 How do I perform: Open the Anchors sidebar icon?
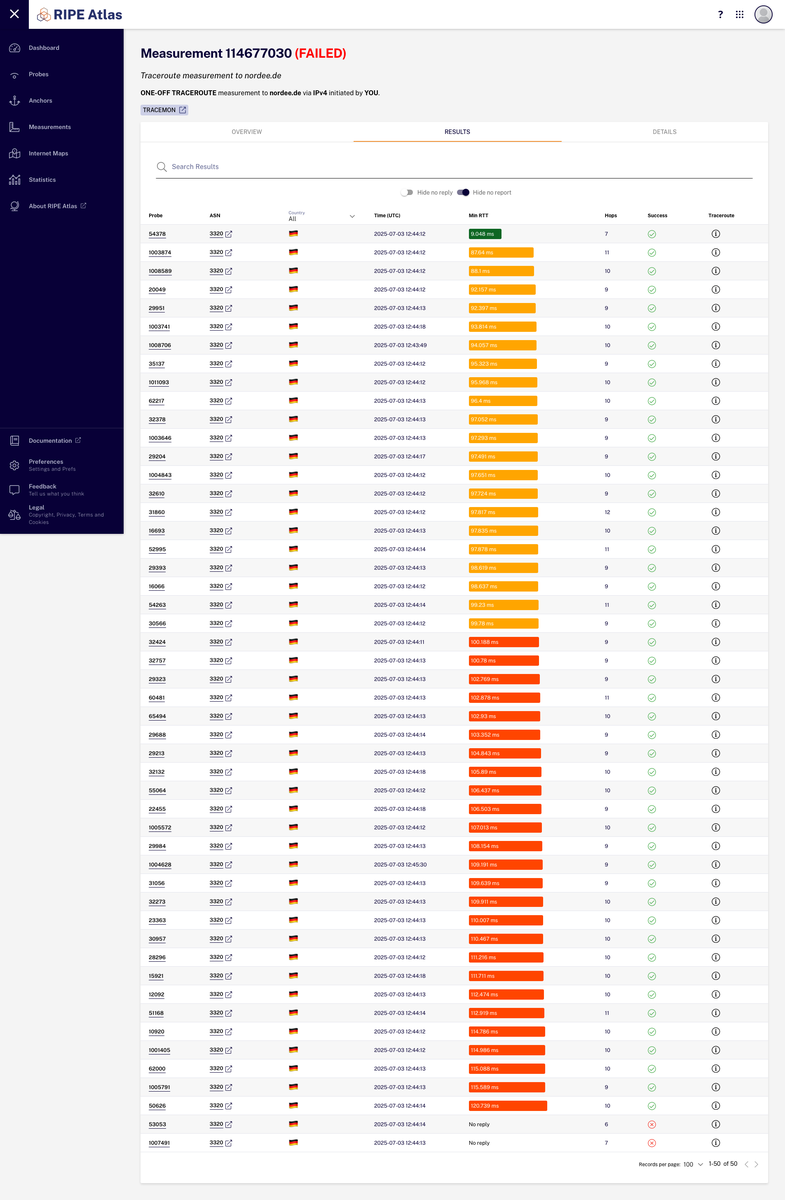point(14,101)
